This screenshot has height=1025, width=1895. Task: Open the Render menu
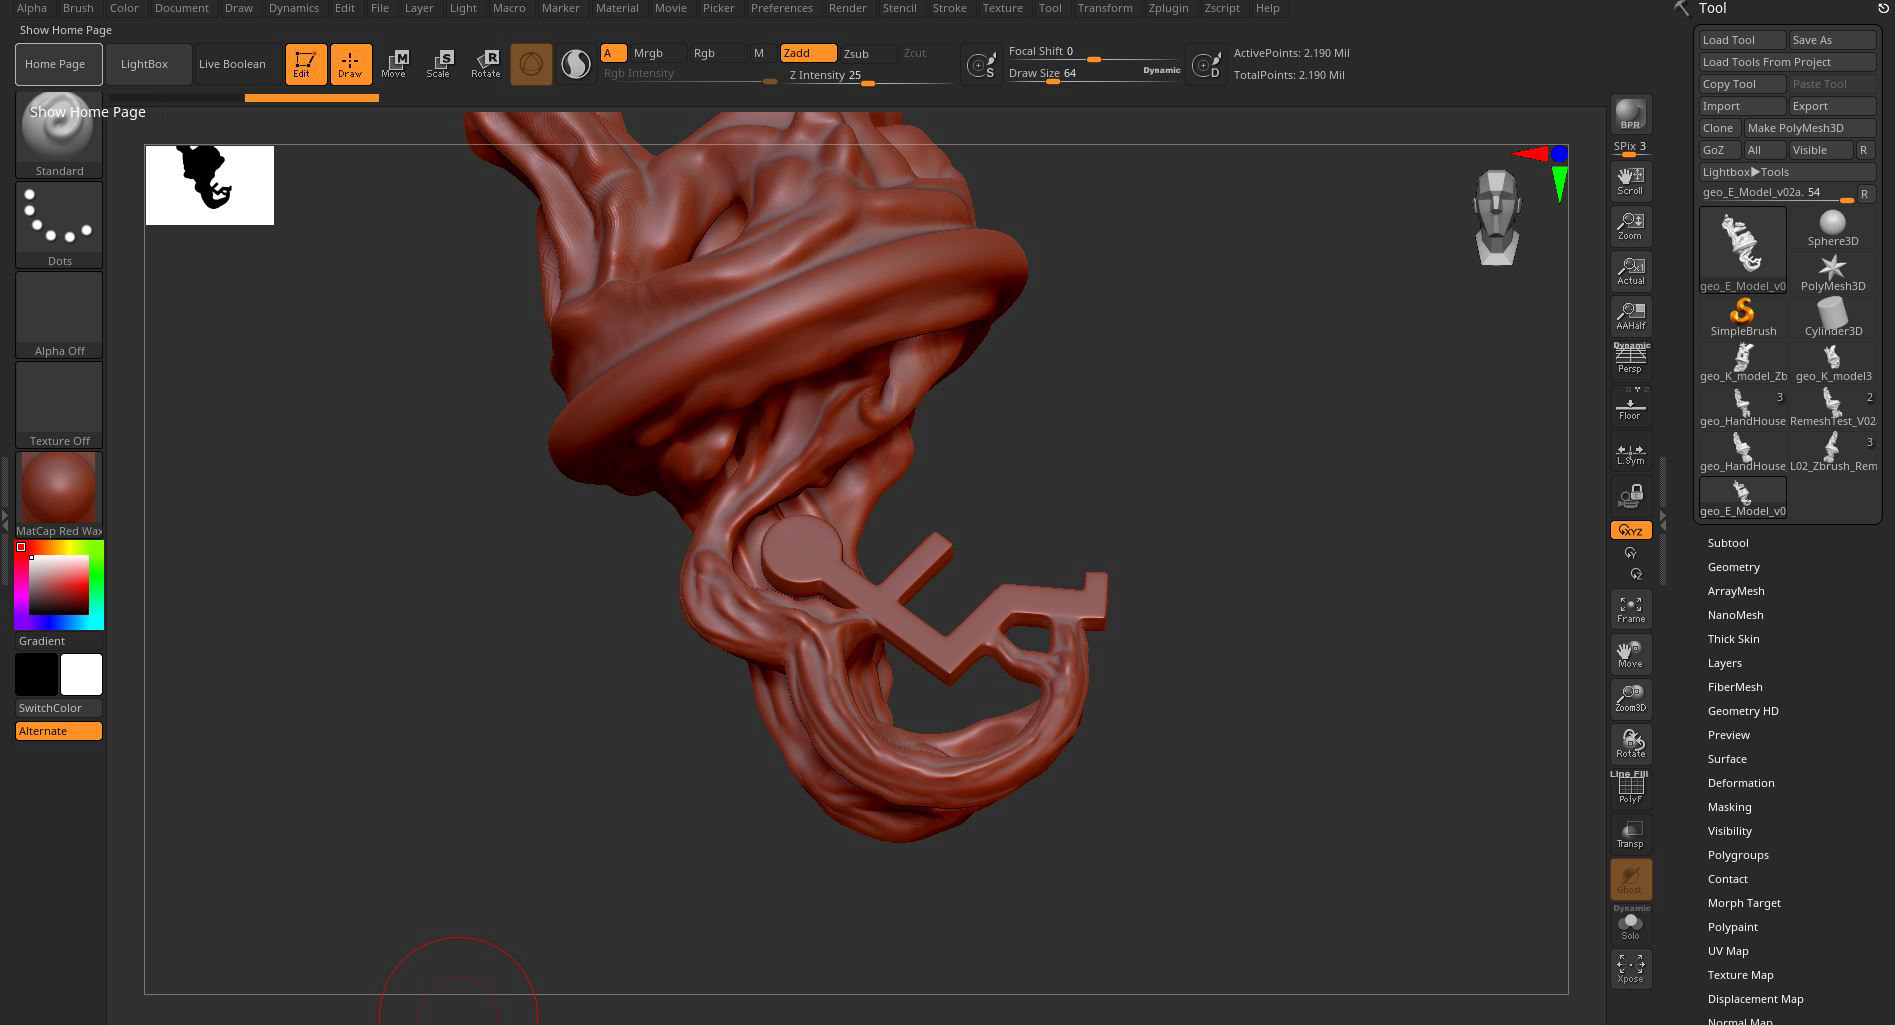[847, 8]
